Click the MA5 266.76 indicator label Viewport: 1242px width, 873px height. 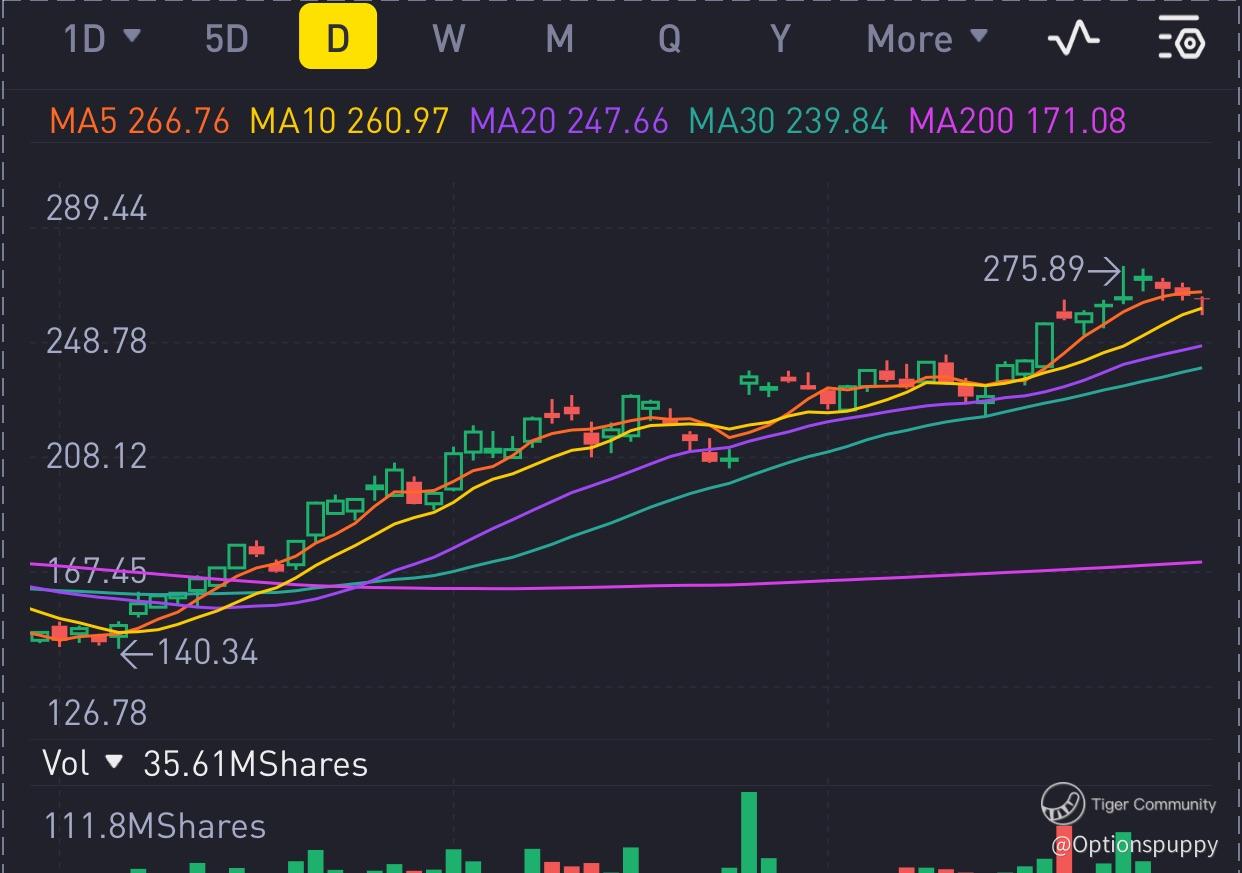coord(139,121)
